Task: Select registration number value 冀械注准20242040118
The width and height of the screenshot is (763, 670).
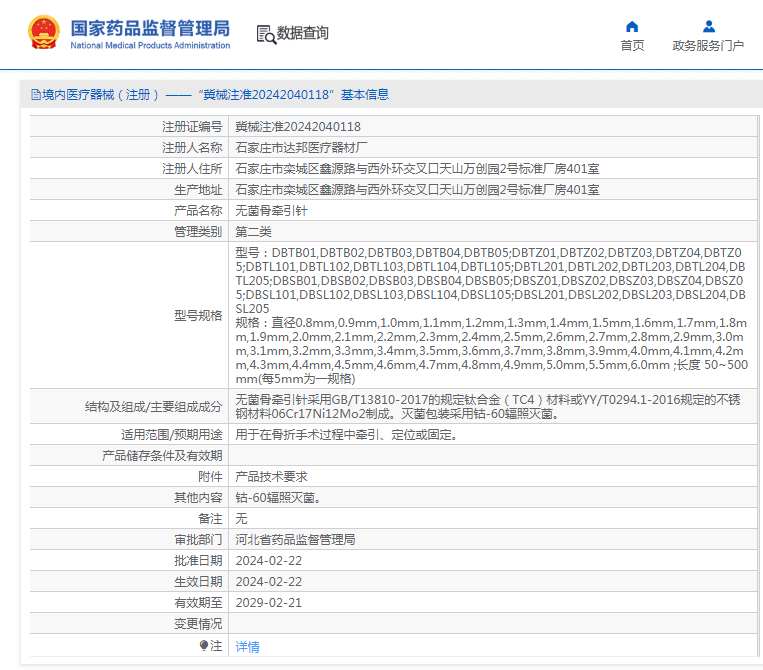Action: 297,127
